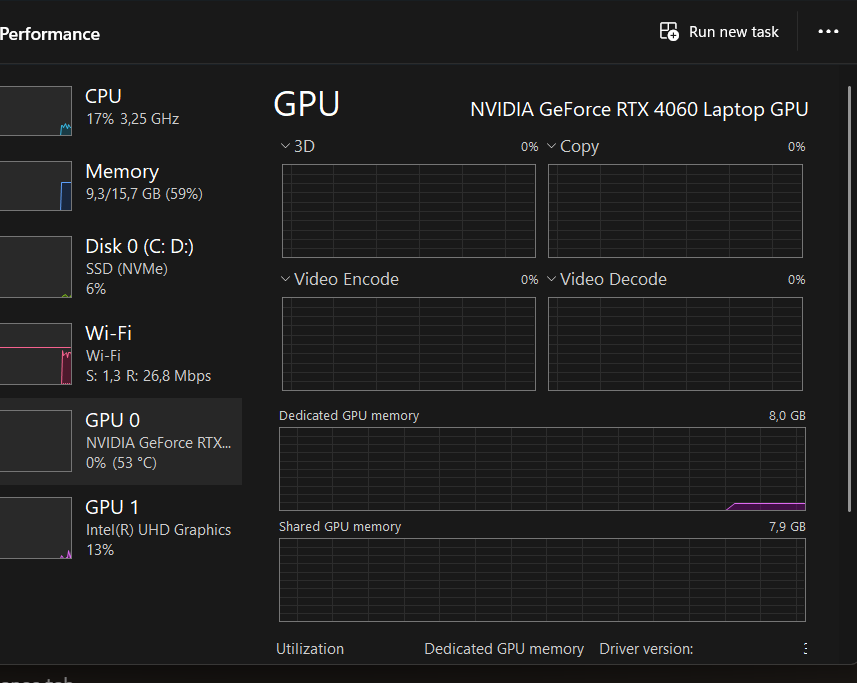
Task: Click the Driver version label
Action: [x=646, y=649]
